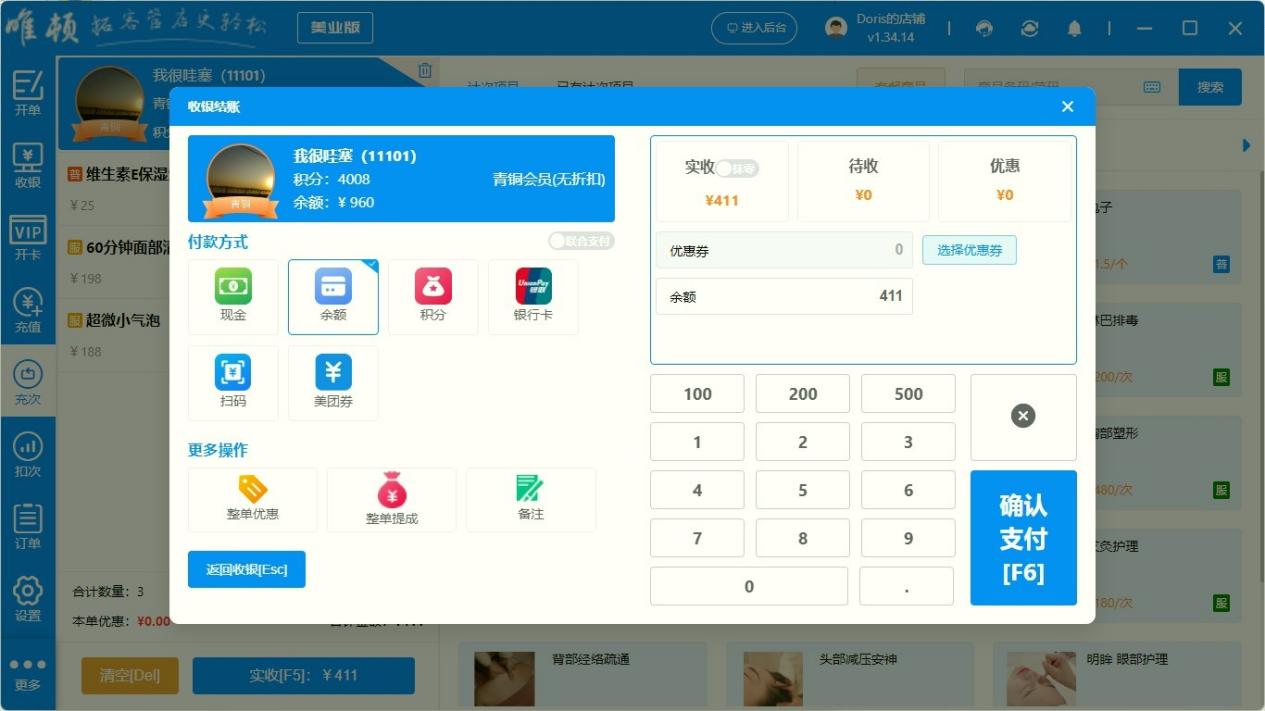Viewport: 1265px width, 711px height.
Task: Add a 备注 note to order
Action: (530, 500)
